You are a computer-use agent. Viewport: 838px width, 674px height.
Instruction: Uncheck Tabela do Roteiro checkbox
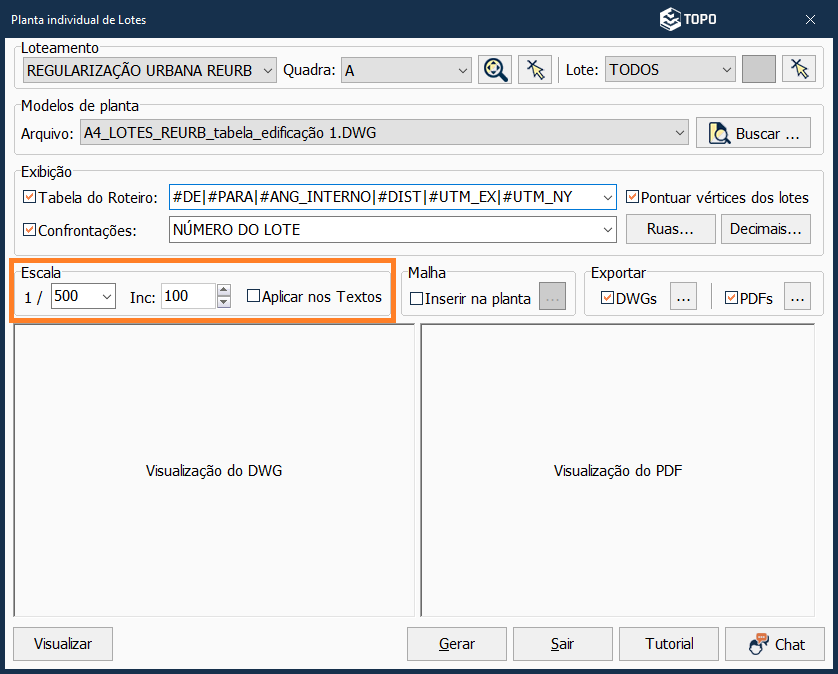(x=29, y=197)
